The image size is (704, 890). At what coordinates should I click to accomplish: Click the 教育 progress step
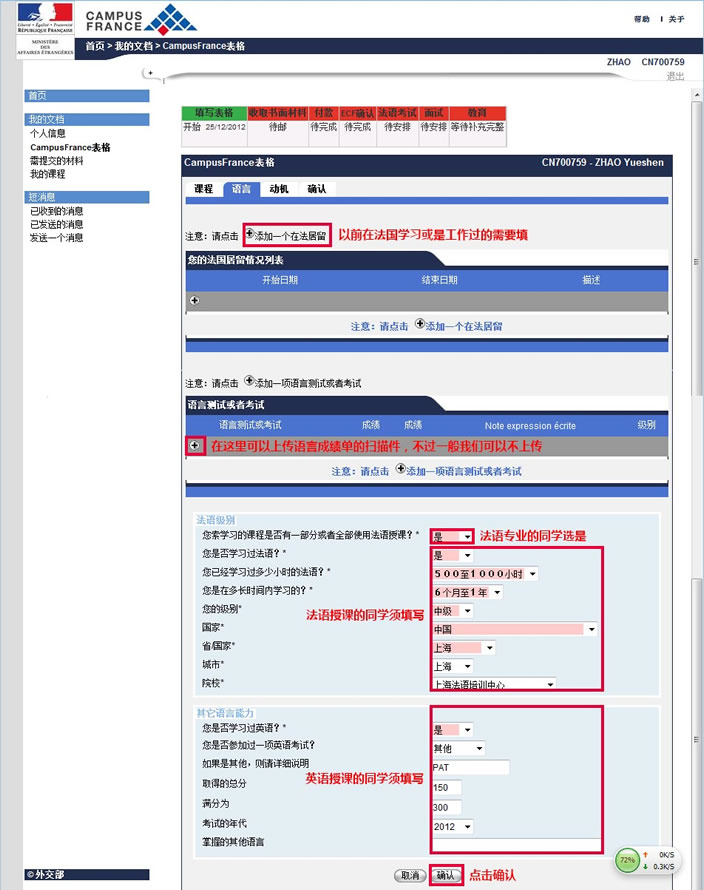pos(477,113)
